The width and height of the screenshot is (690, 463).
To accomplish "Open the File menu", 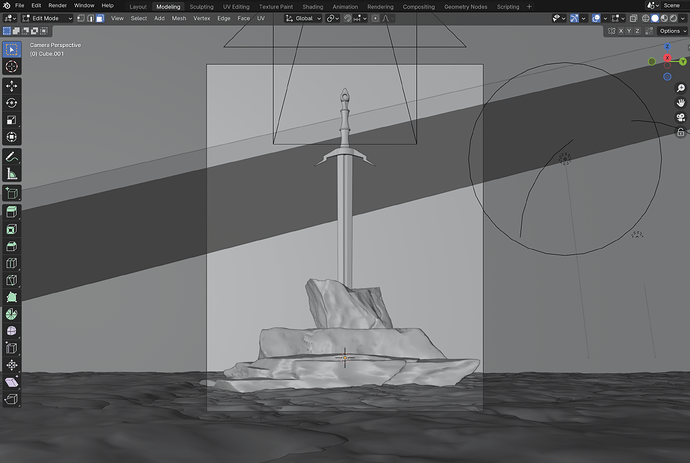I will (20, 6).
